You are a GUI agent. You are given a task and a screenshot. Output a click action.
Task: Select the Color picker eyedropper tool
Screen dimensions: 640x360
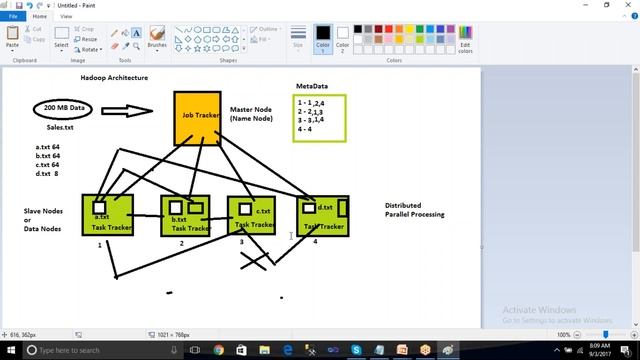[126, 46]
